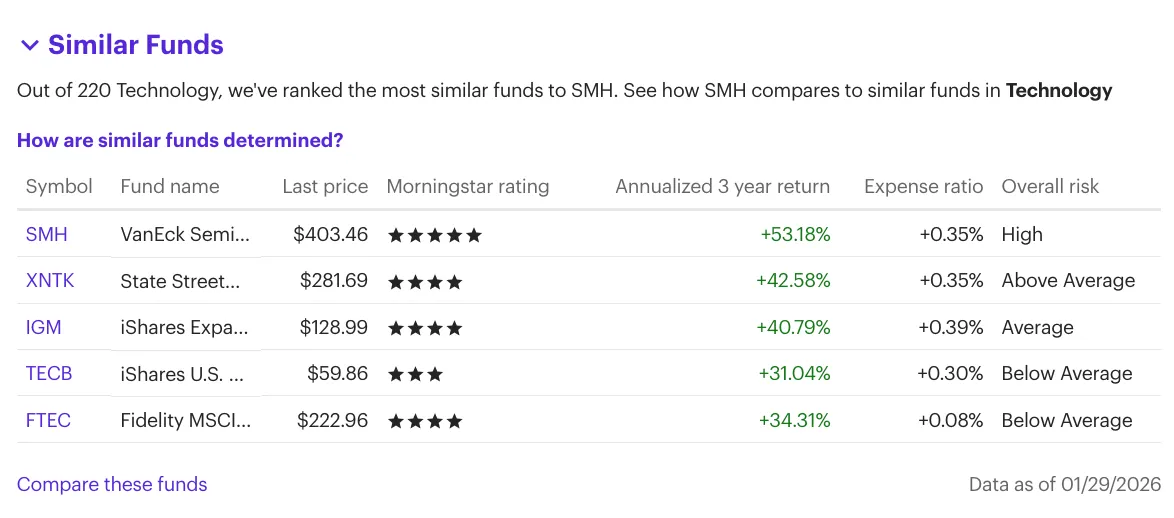Open the SMH symbol link
Viewport: 1174px width, 518px height.
(46, 234)
